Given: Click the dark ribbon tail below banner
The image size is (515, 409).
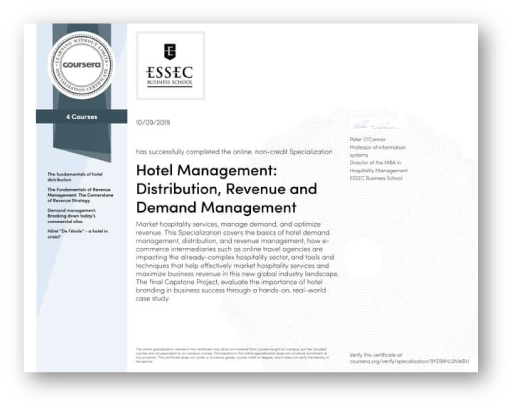Looking at the screenshot, I should coord(82,142).
